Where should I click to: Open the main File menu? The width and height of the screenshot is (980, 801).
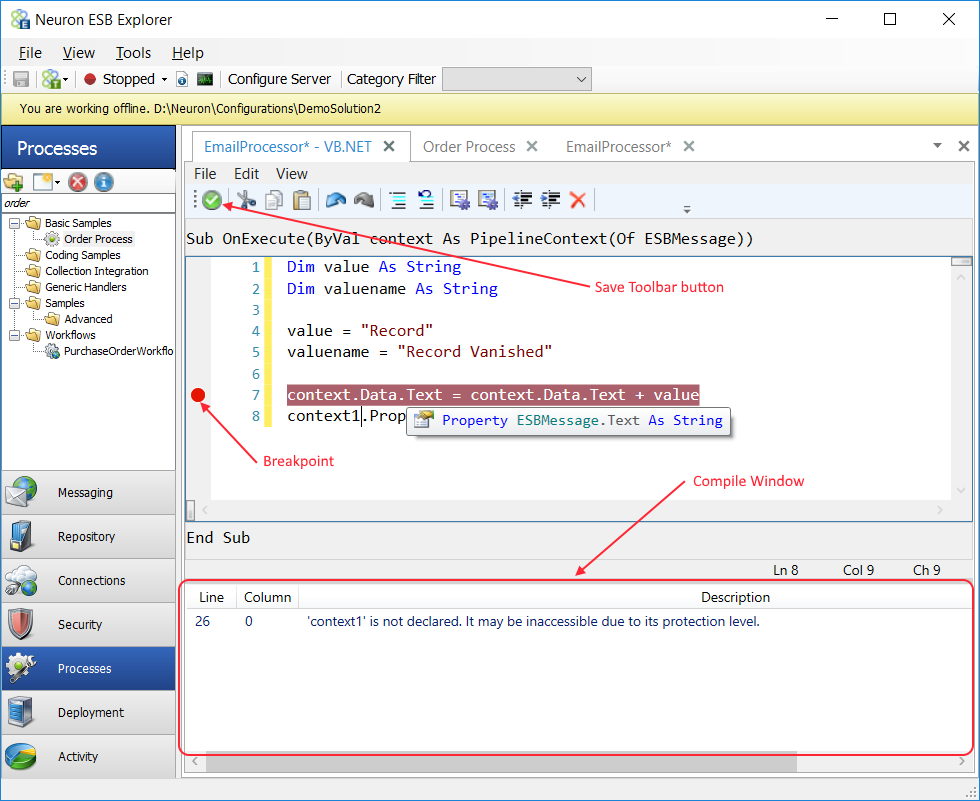pos(30,53)
